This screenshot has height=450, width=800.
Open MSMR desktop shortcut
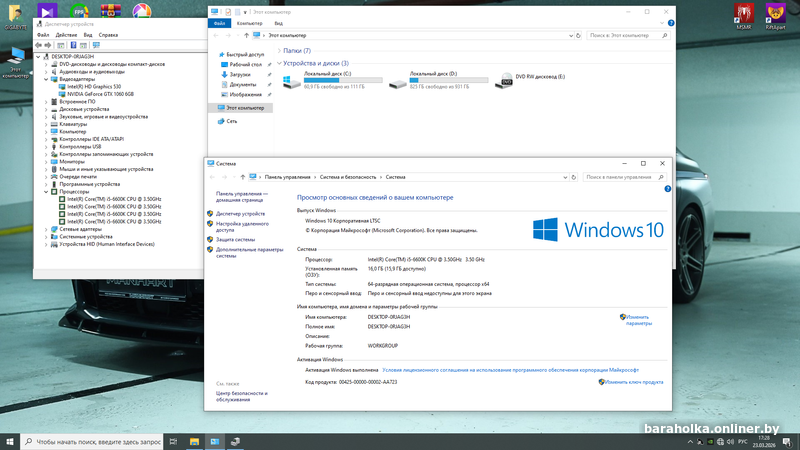pyautogui.click(x=743, y=14)
